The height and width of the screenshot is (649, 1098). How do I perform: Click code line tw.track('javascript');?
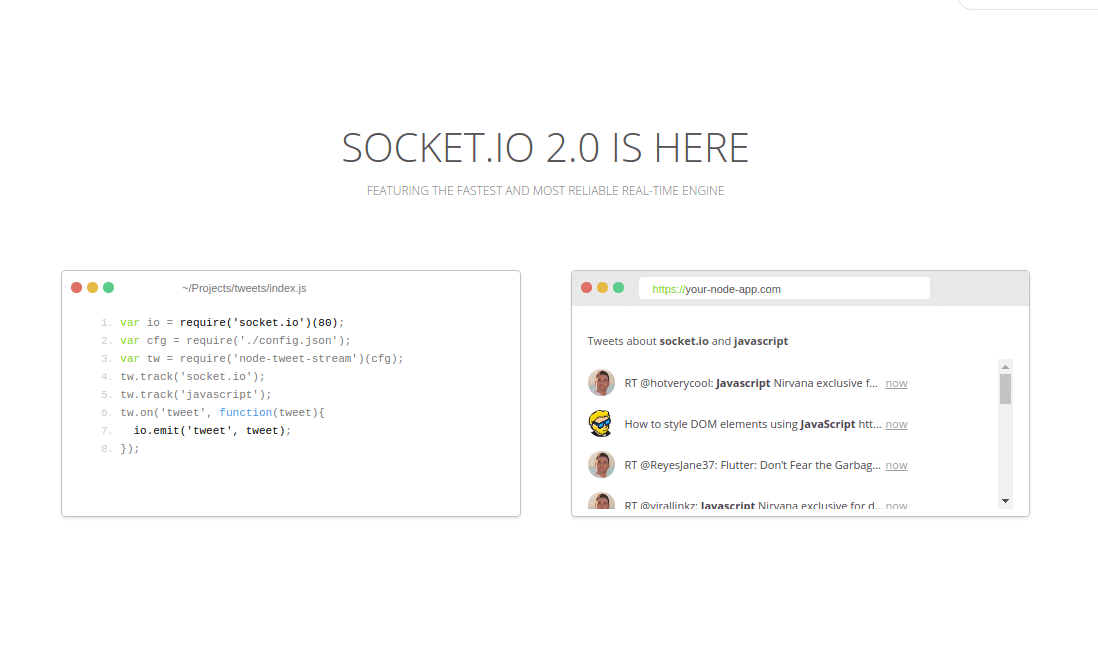tap(195, 395)
